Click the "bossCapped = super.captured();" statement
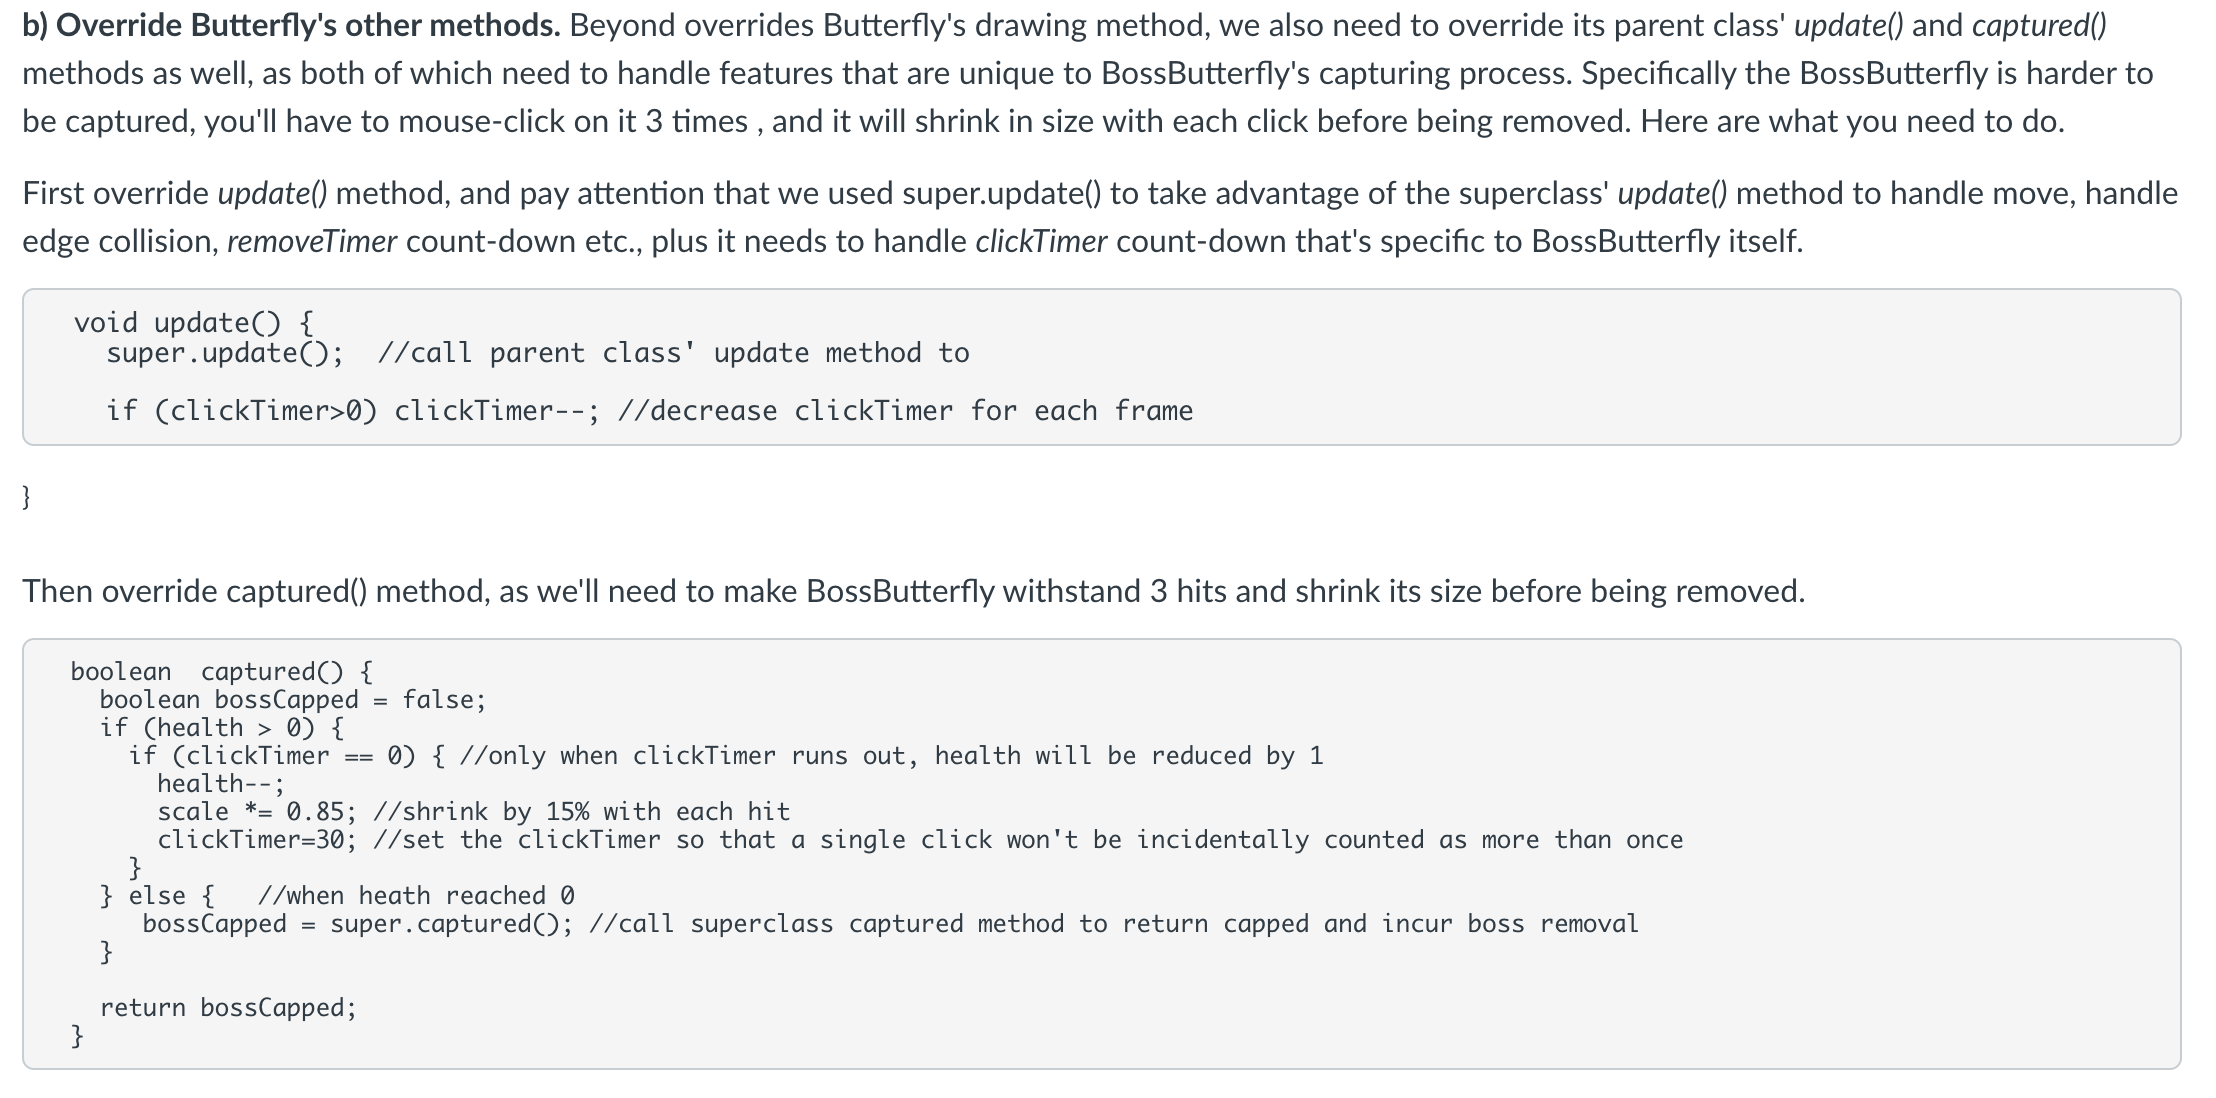2216x1098 pixels. tap(358, 923)
